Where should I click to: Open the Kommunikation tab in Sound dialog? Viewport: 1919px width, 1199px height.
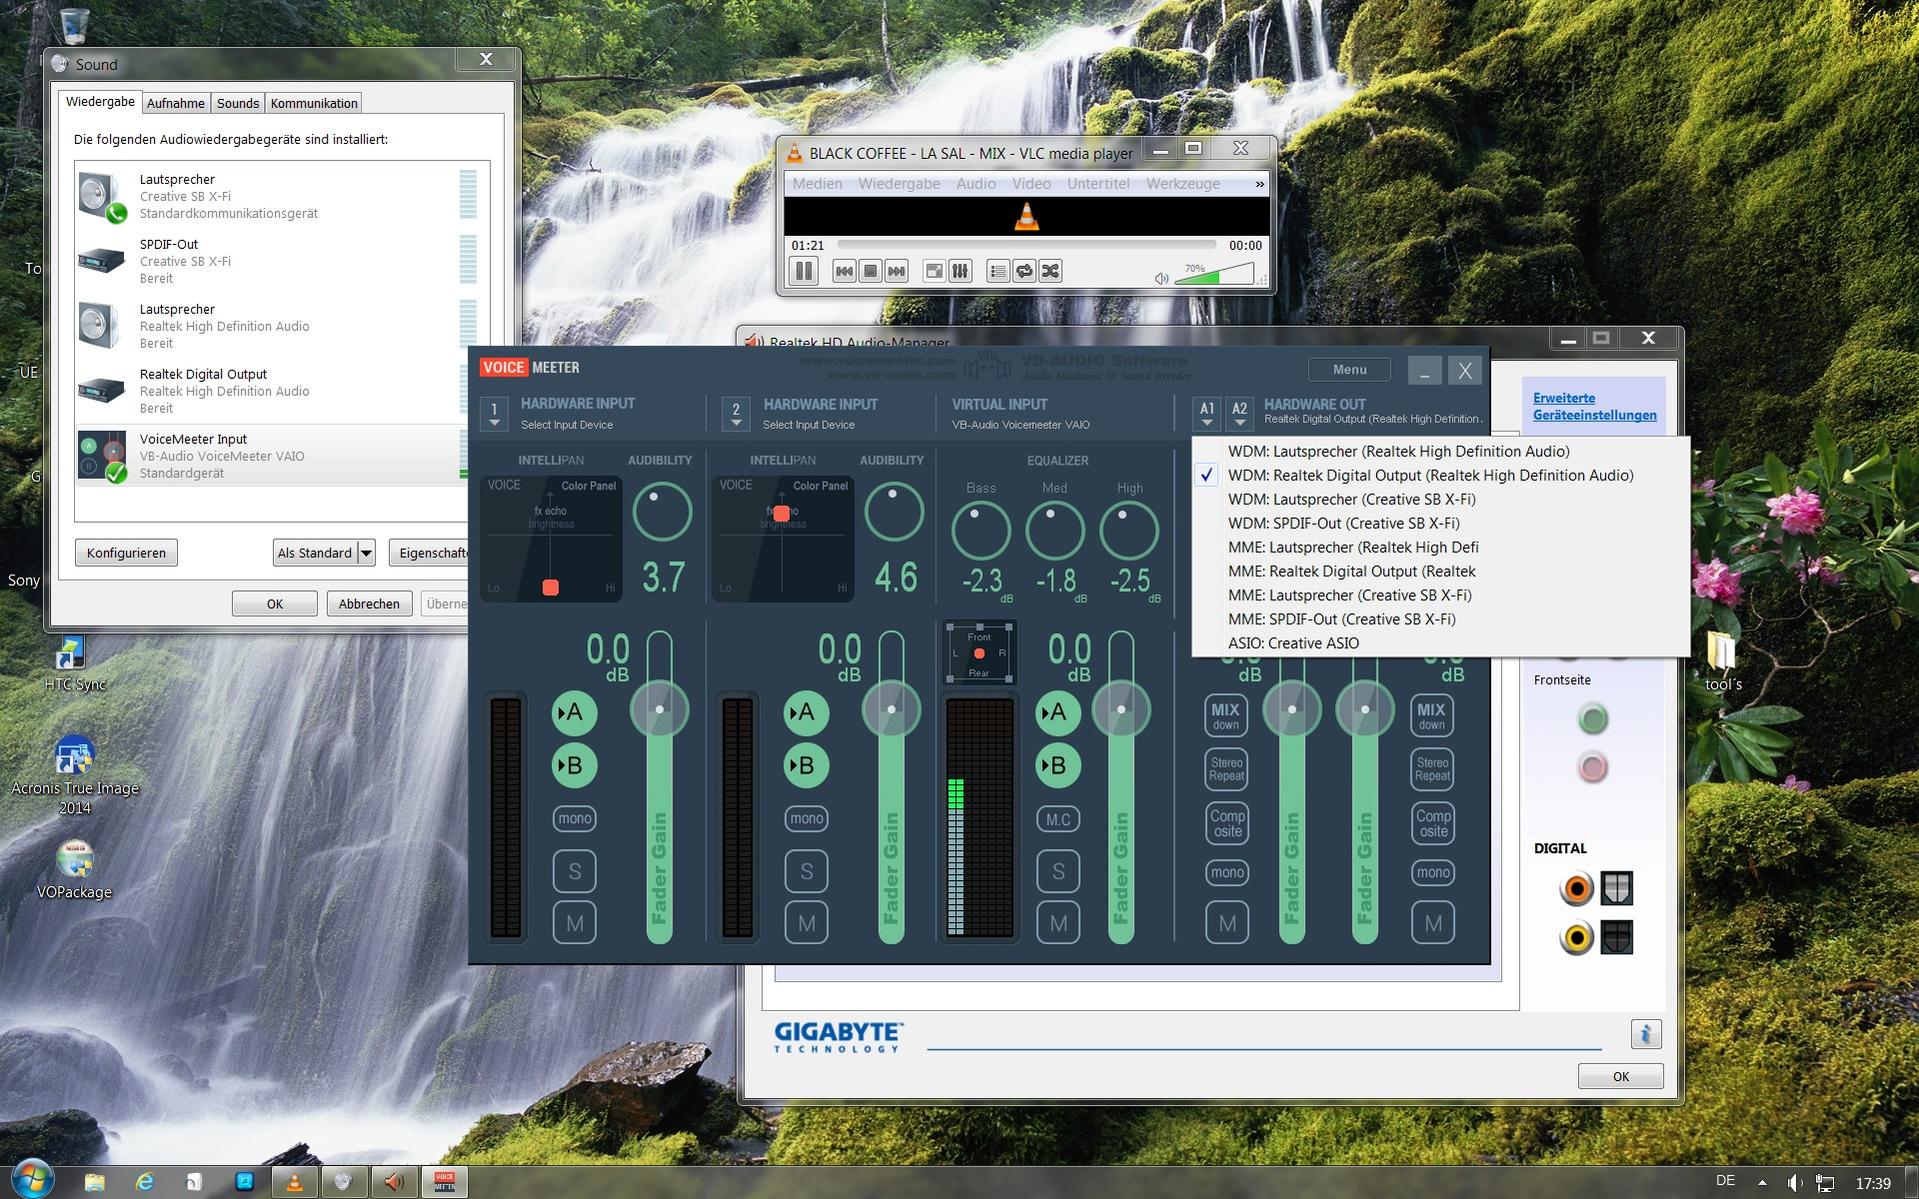[314, 103]
